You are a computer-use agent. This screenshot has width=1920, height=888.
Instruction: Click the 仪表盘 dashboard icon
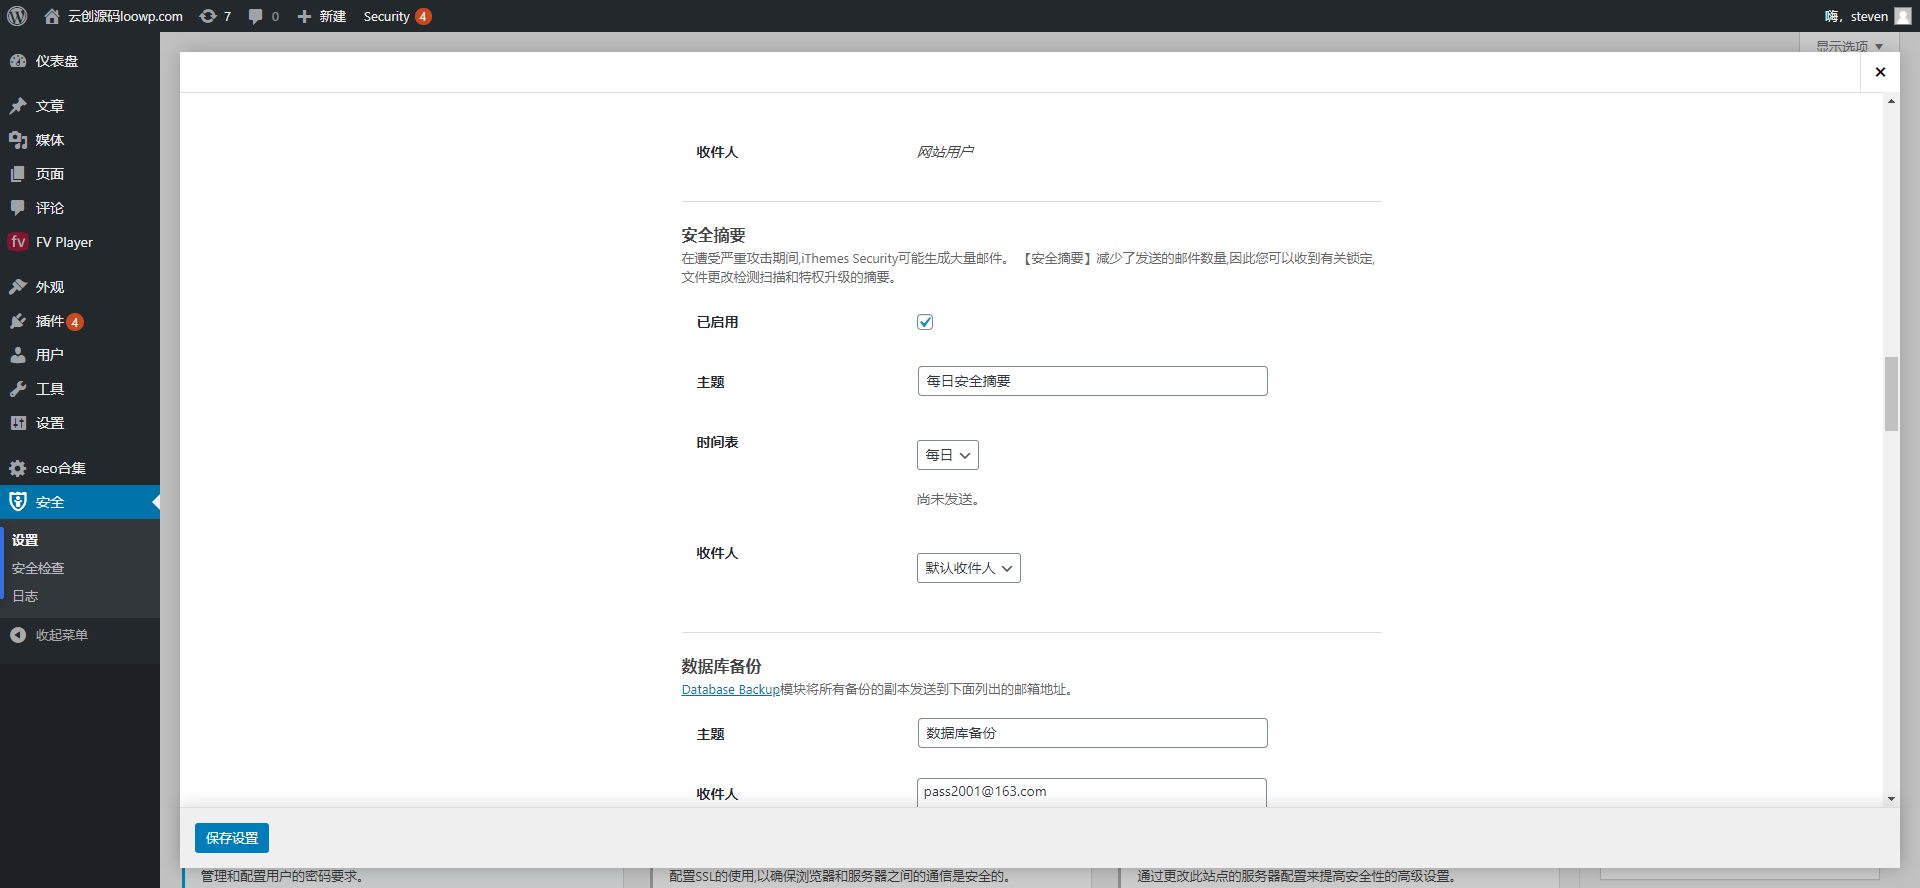(x=18, y=61)
